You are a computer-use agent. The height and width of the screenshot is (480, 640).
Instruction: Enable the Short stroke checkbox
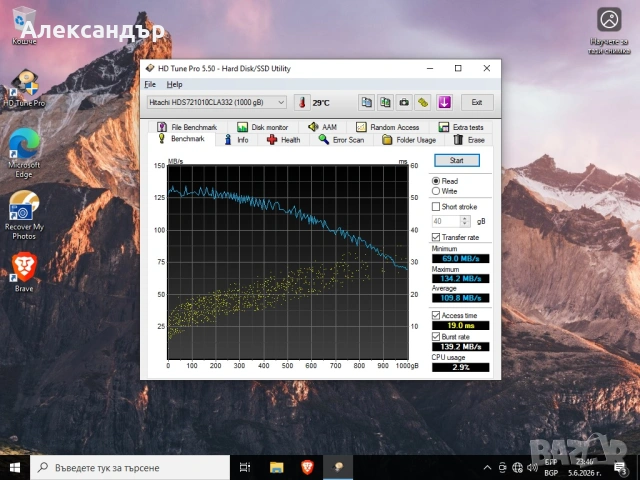click(x=436, y=207)
